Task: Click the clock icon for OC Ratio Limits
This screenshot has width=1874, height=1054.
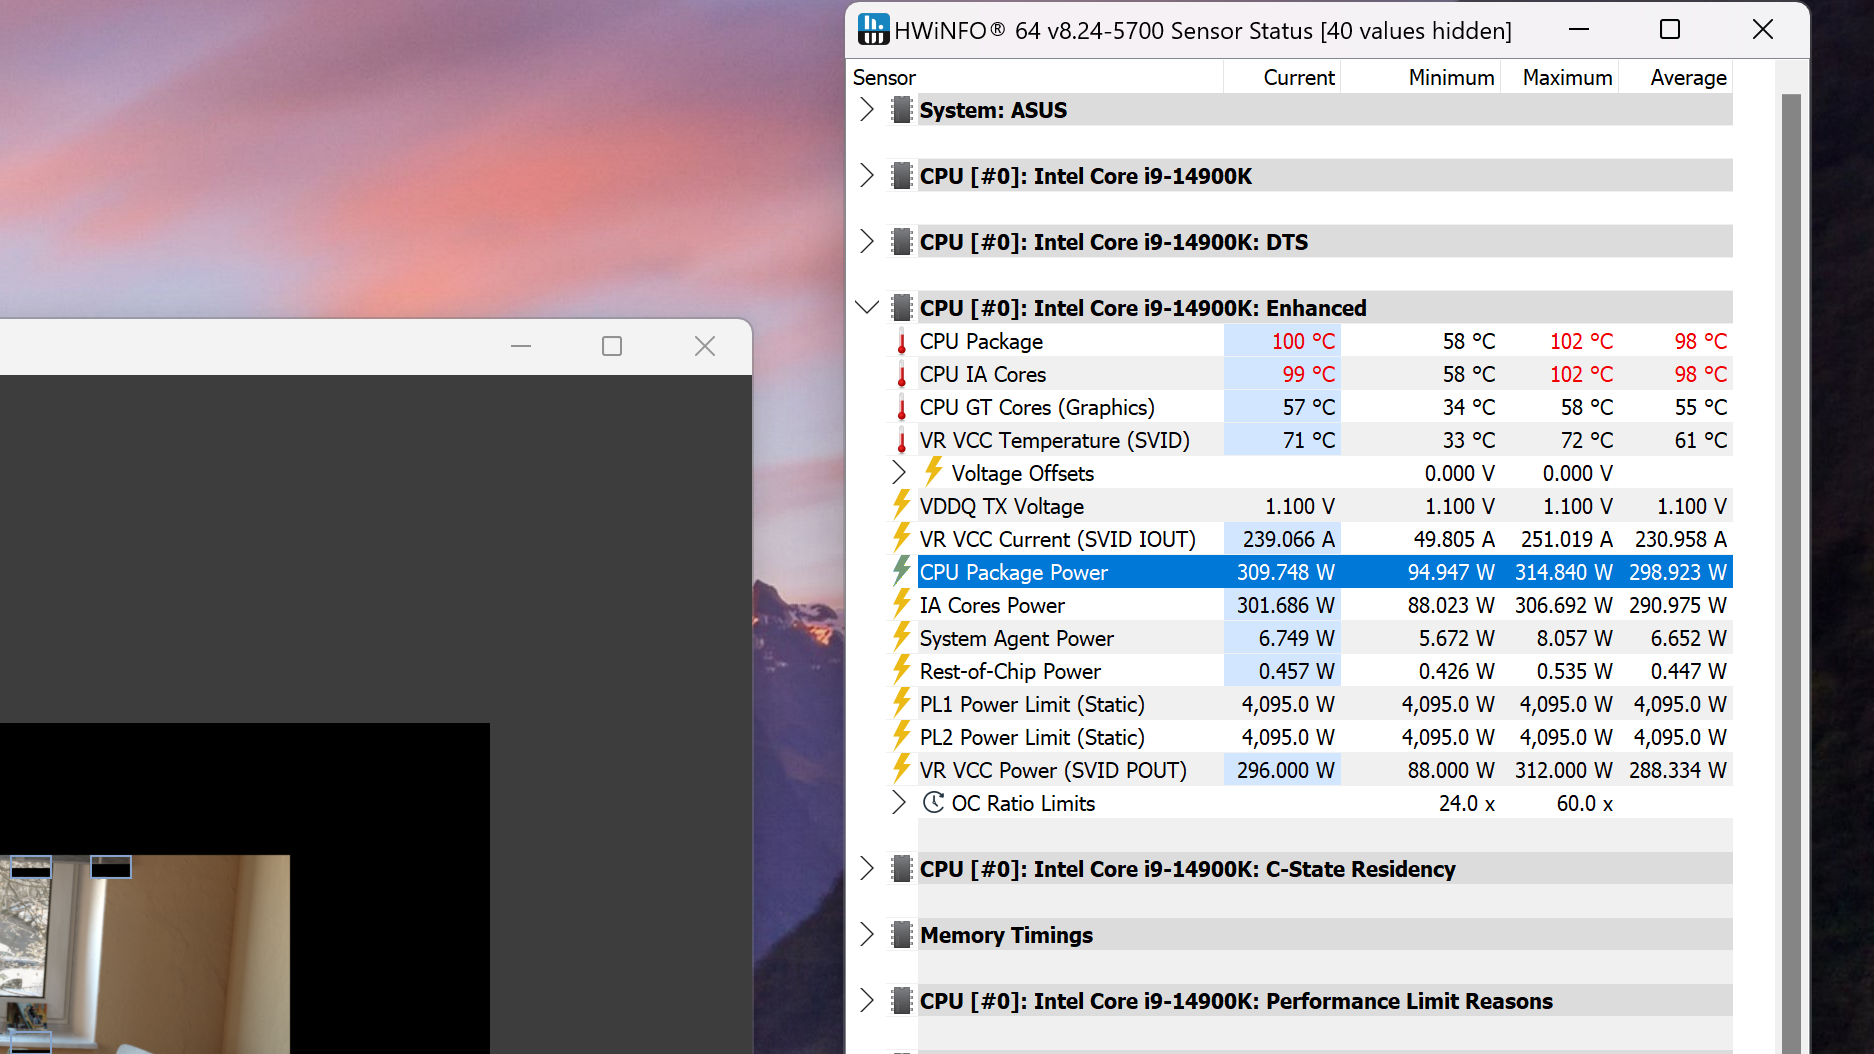Action: 933,802
